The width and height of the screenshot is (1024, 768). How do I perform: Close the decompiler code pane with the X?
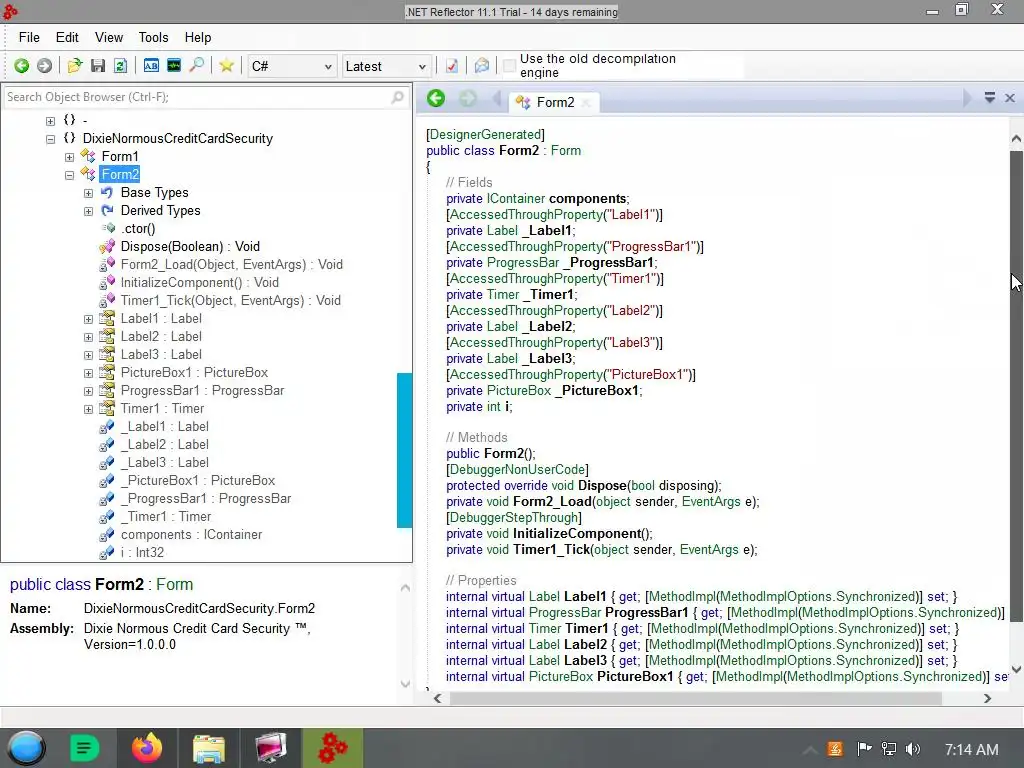pos(1010,98)
